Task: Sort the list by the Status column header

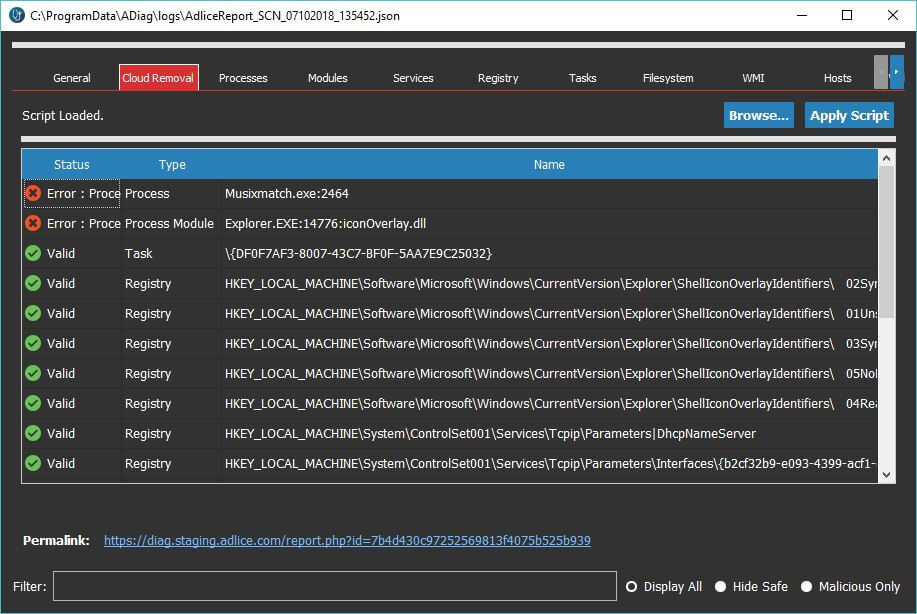Action: 71,165
